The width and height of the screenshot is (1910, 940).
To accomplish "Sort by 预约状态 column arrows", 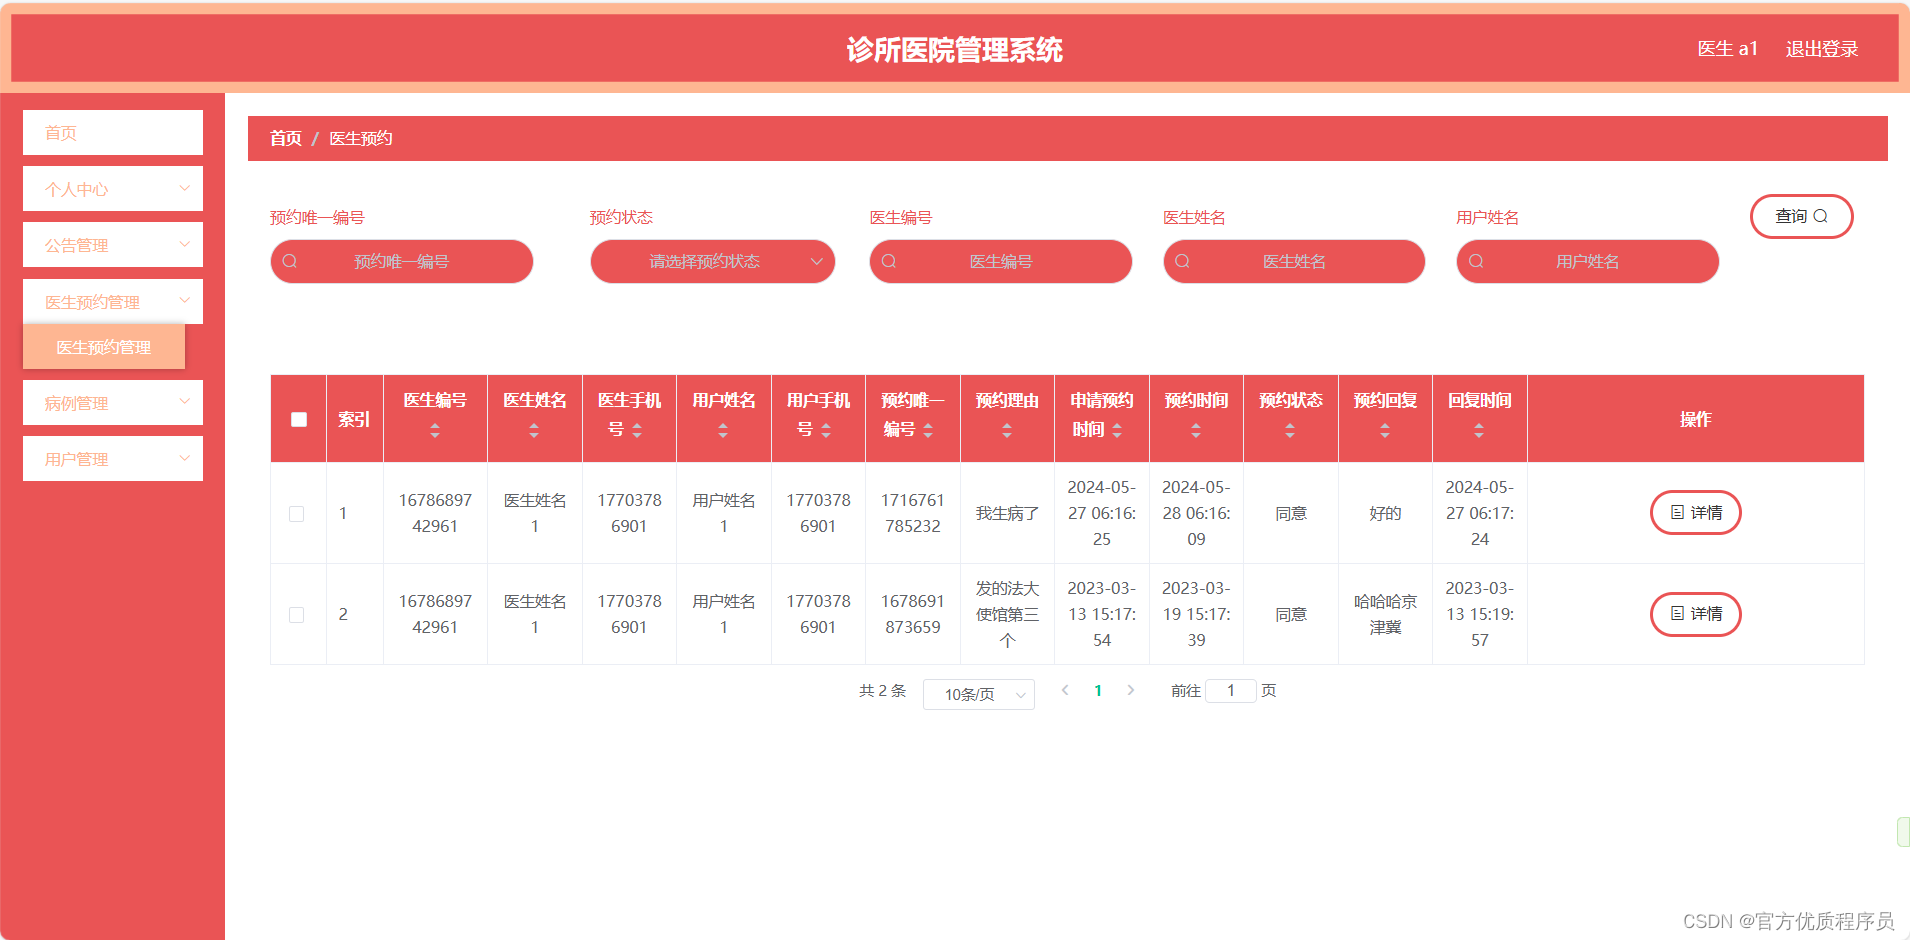I will click(1290, 430).
